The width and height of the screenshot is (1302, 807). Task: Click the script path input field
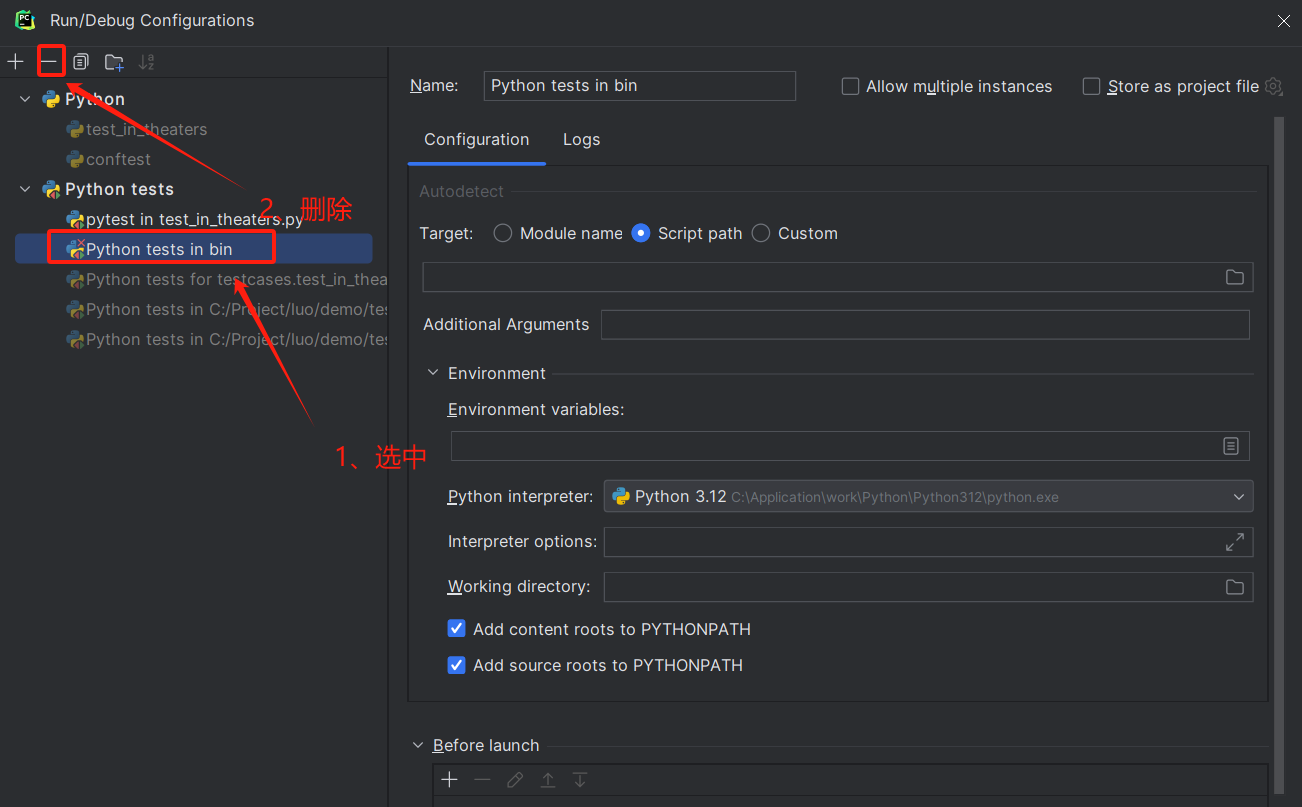tap(838, 277)
